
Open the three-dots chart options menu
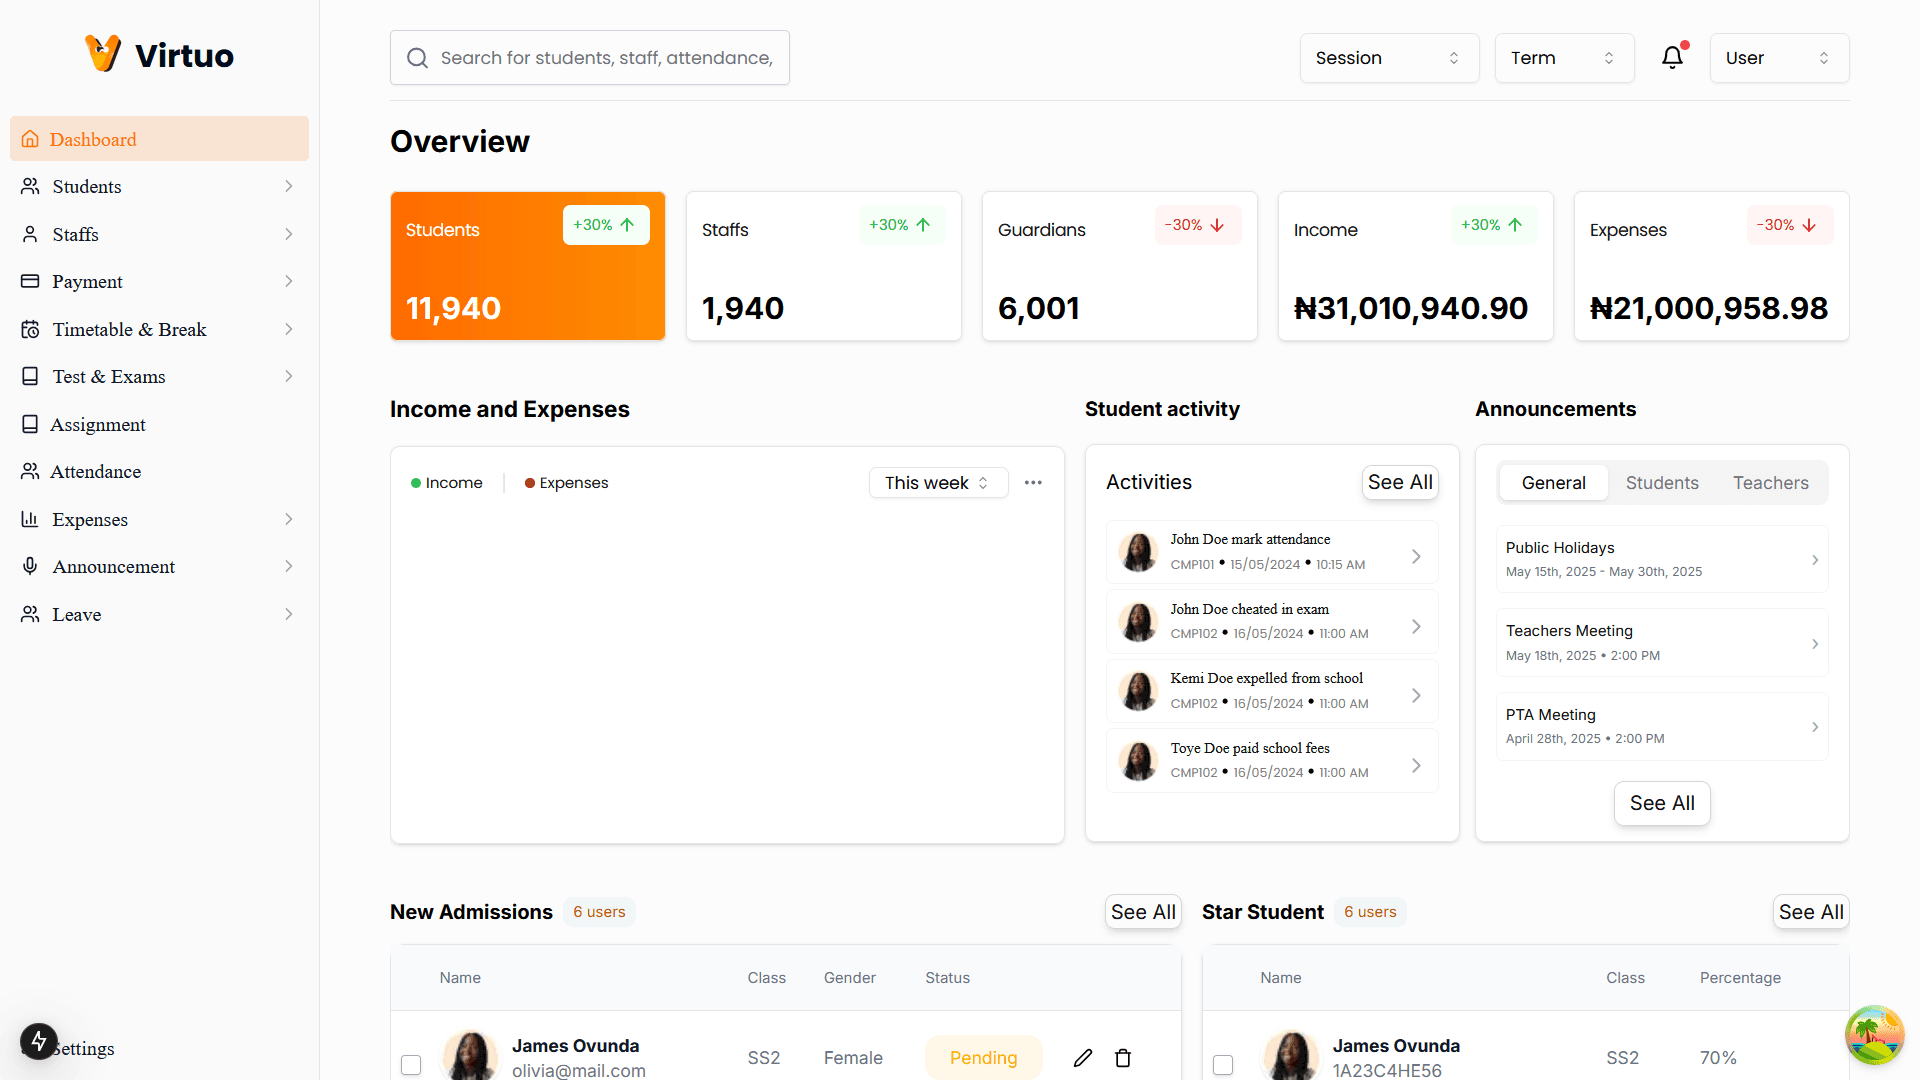click(x=1033, y=482)
